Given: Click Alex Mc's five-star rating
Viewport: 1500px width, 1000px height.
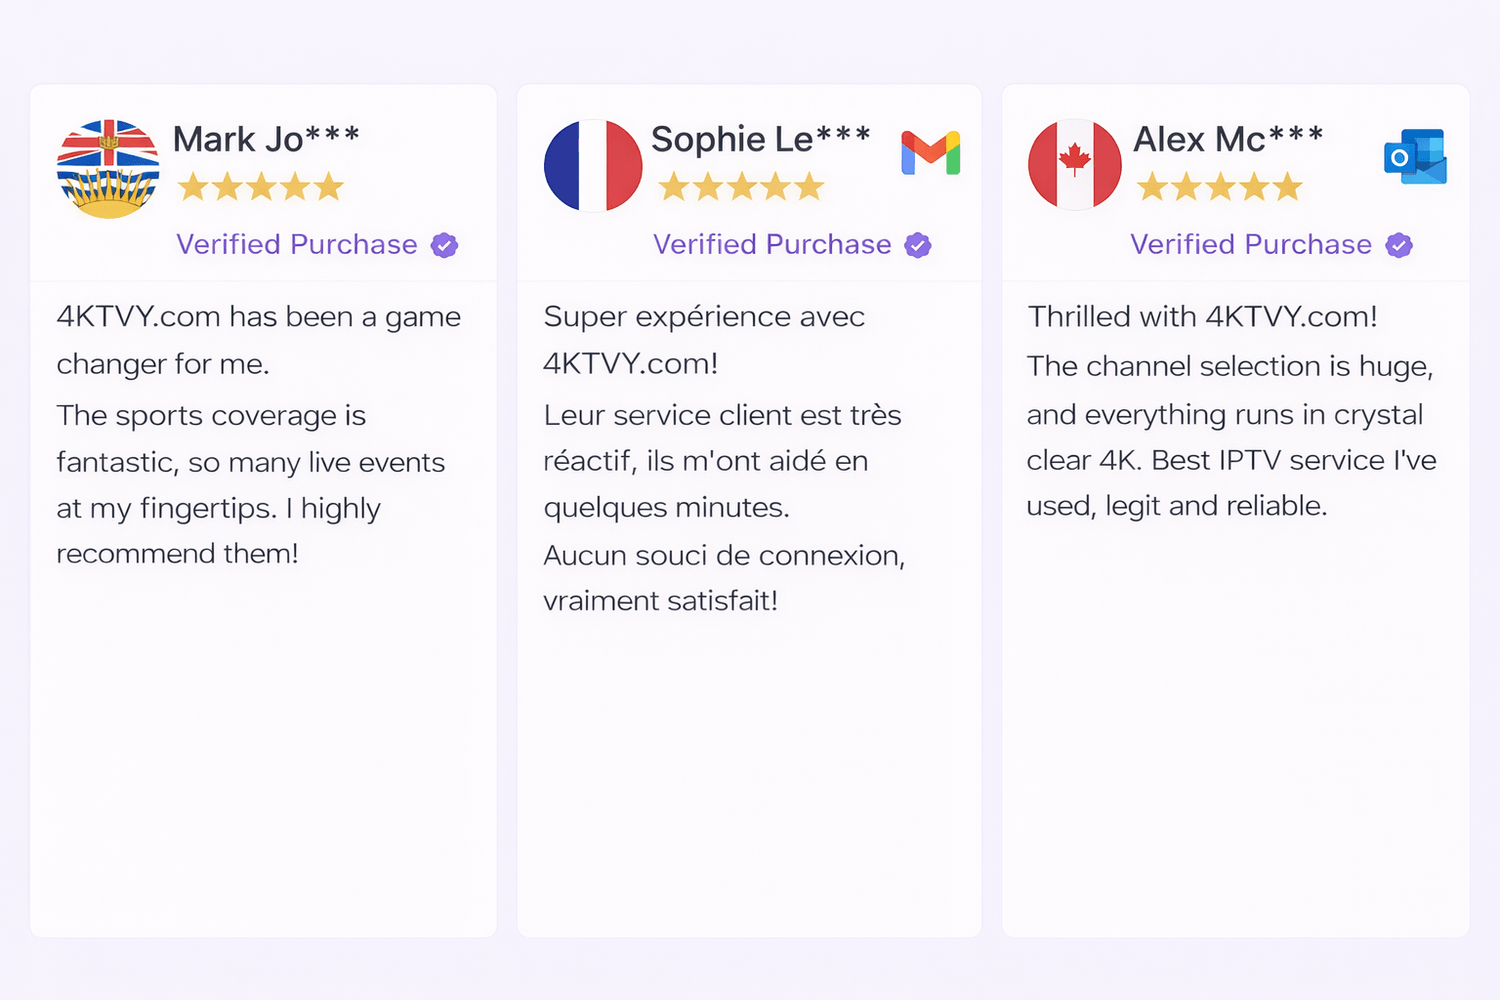Looking at the screenshot, I should [1220, 187].
